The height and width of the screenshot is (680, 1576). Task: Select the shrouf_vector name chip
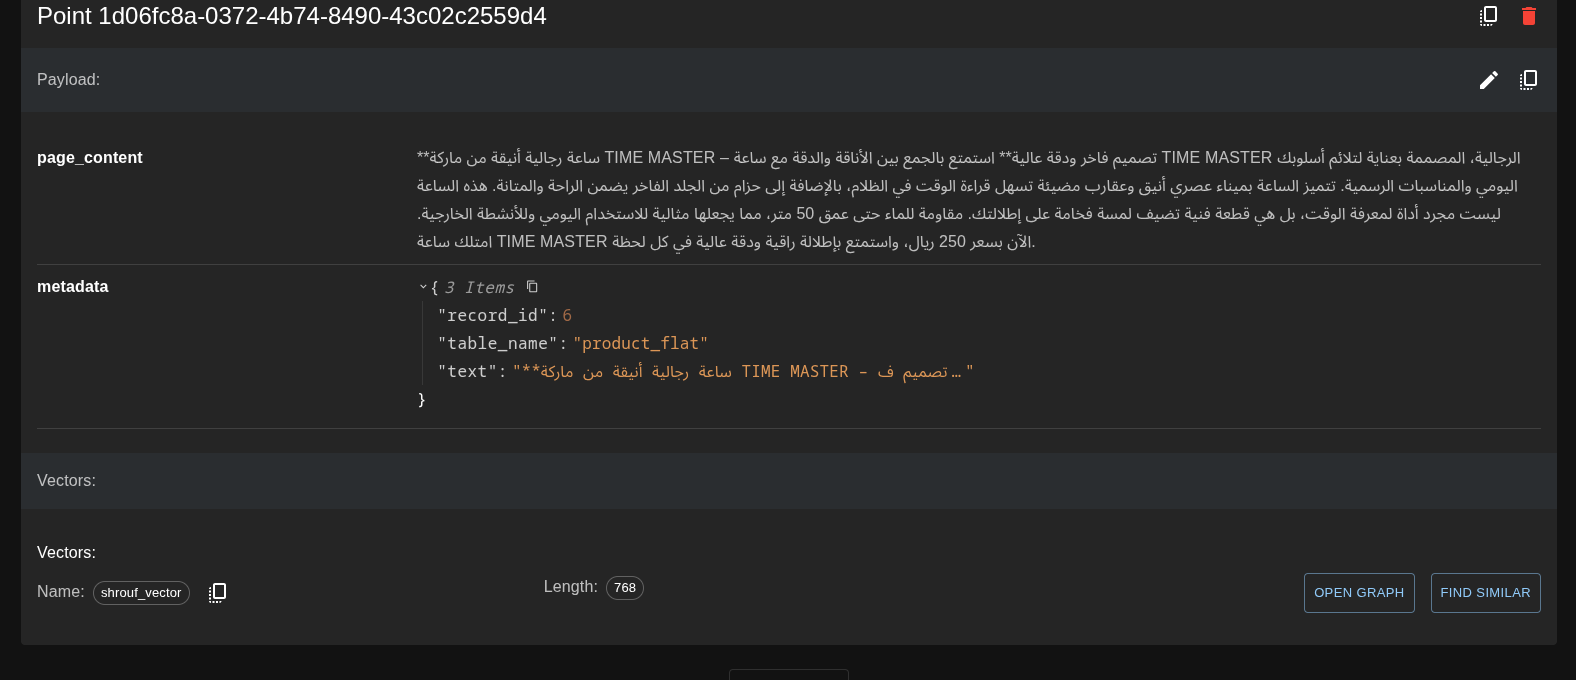coord(141,593)
